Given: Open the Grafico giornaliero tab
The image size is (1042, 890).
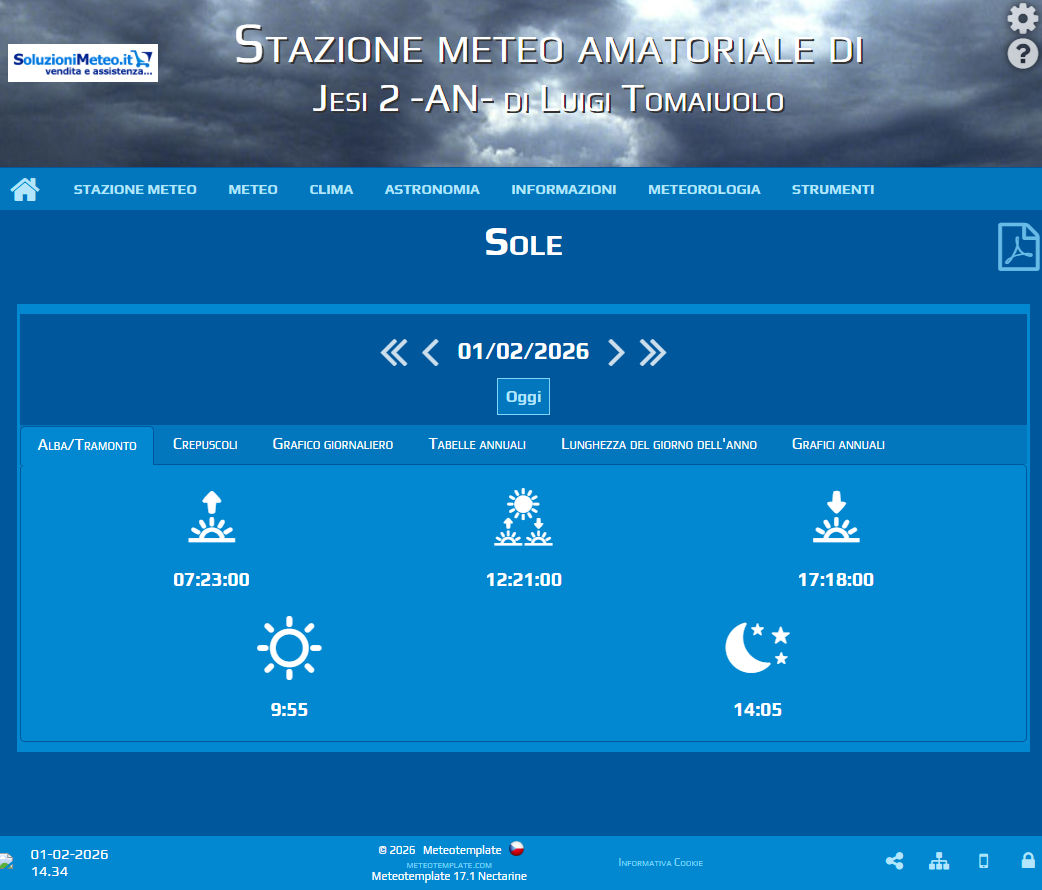Looking at the screenshot, I should coord(333,444).
